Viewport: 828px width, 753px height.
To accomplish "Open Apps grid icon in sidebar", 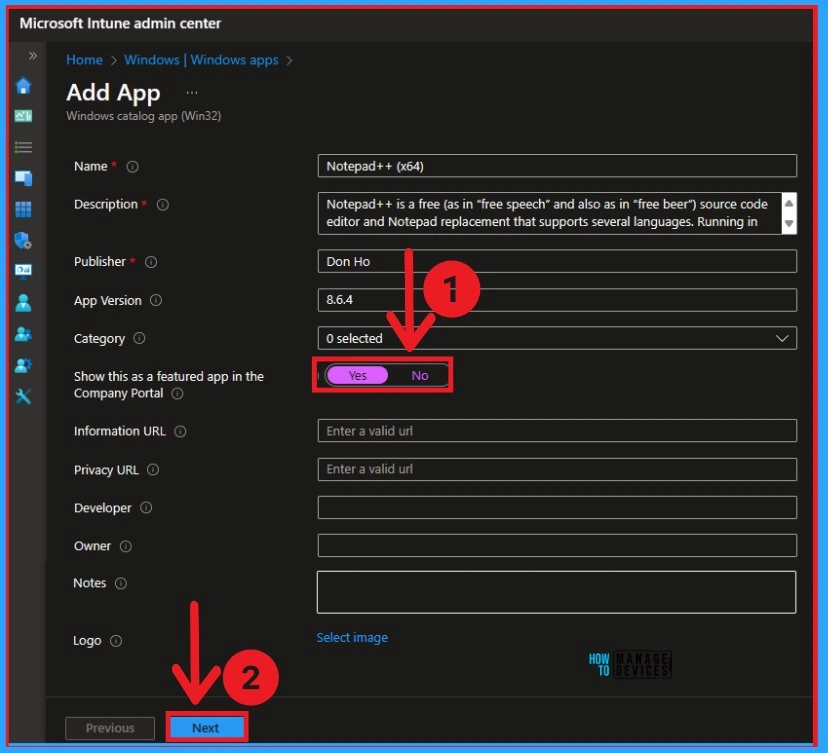I will (23, 209).
